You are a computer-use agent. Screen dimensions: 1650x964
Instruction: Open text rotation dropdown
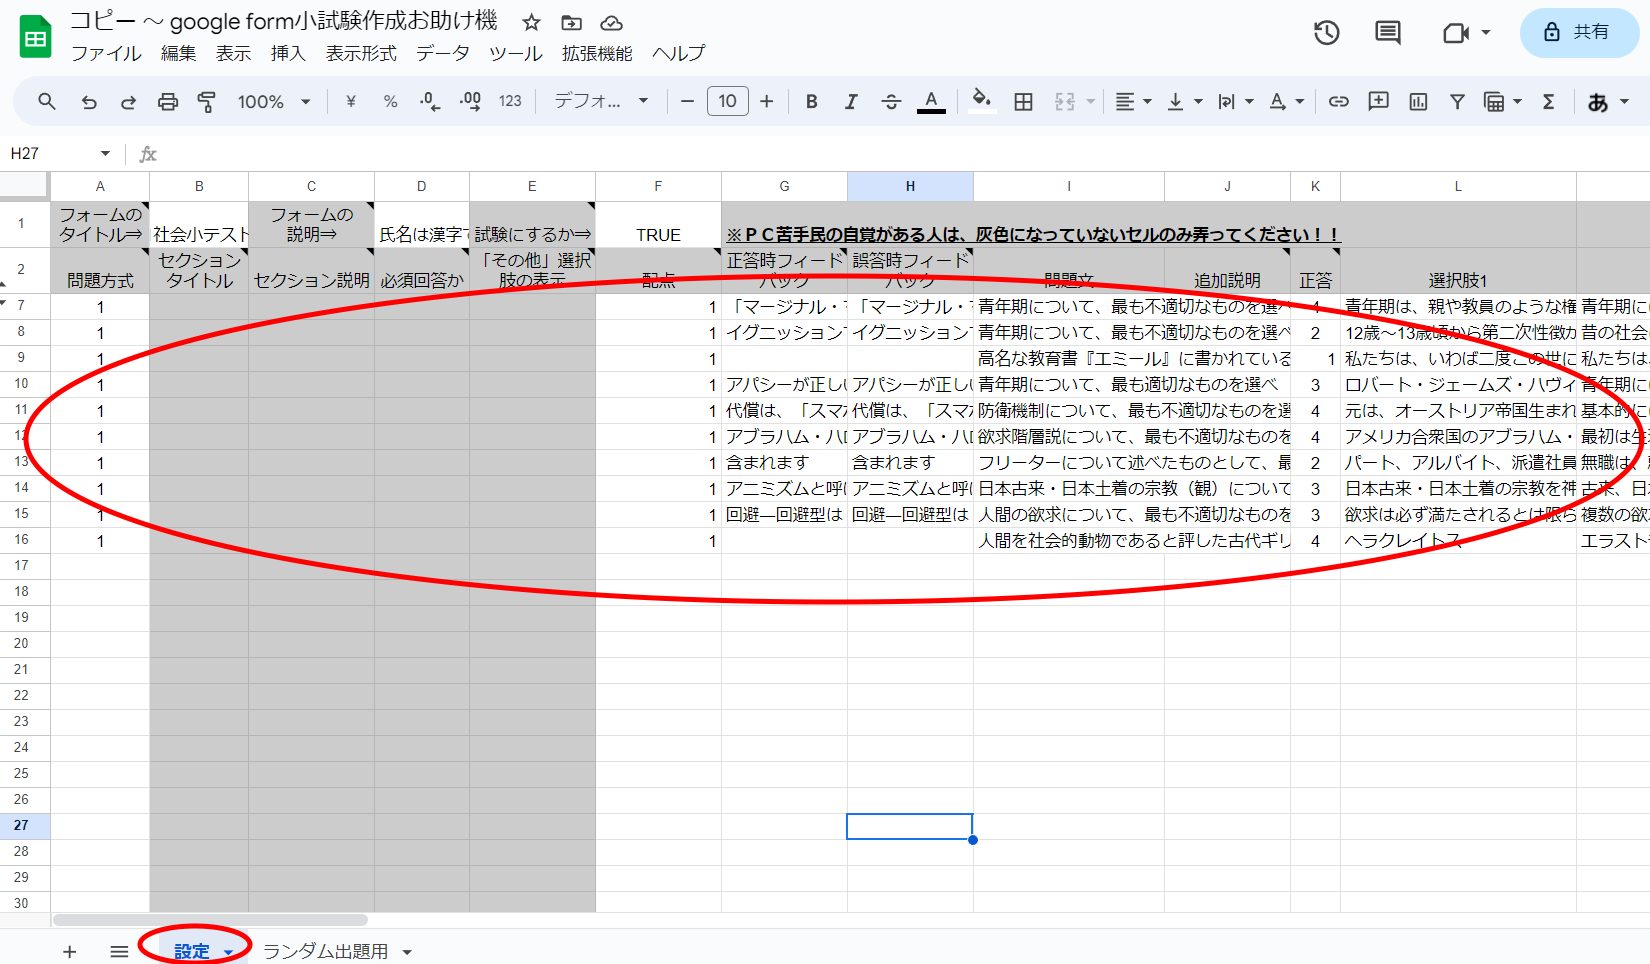pos(1286,101)
